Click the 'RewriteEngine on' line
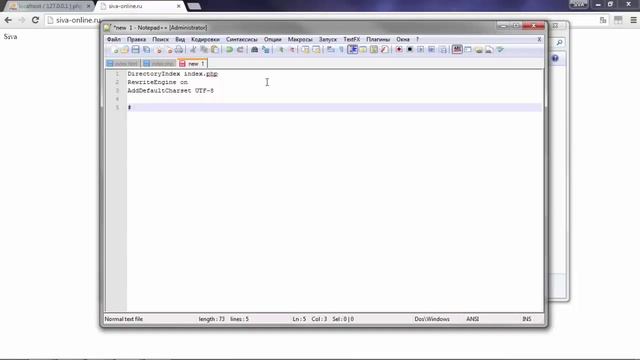This screenshot has width=640, height=360. (158, 82)
